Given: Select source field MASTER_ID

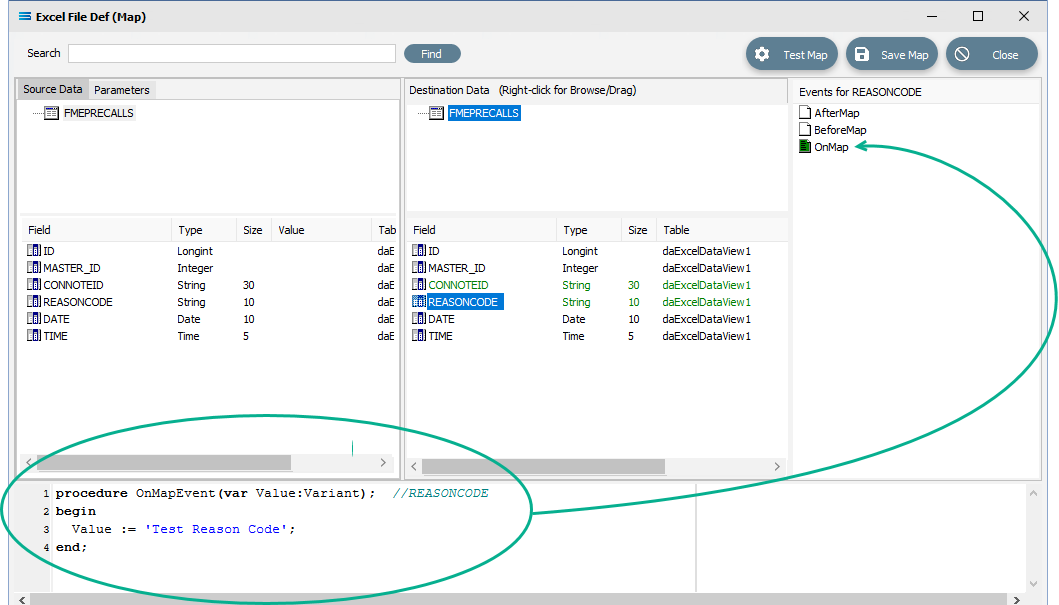Looking at the screenshot, I should 72,268.
